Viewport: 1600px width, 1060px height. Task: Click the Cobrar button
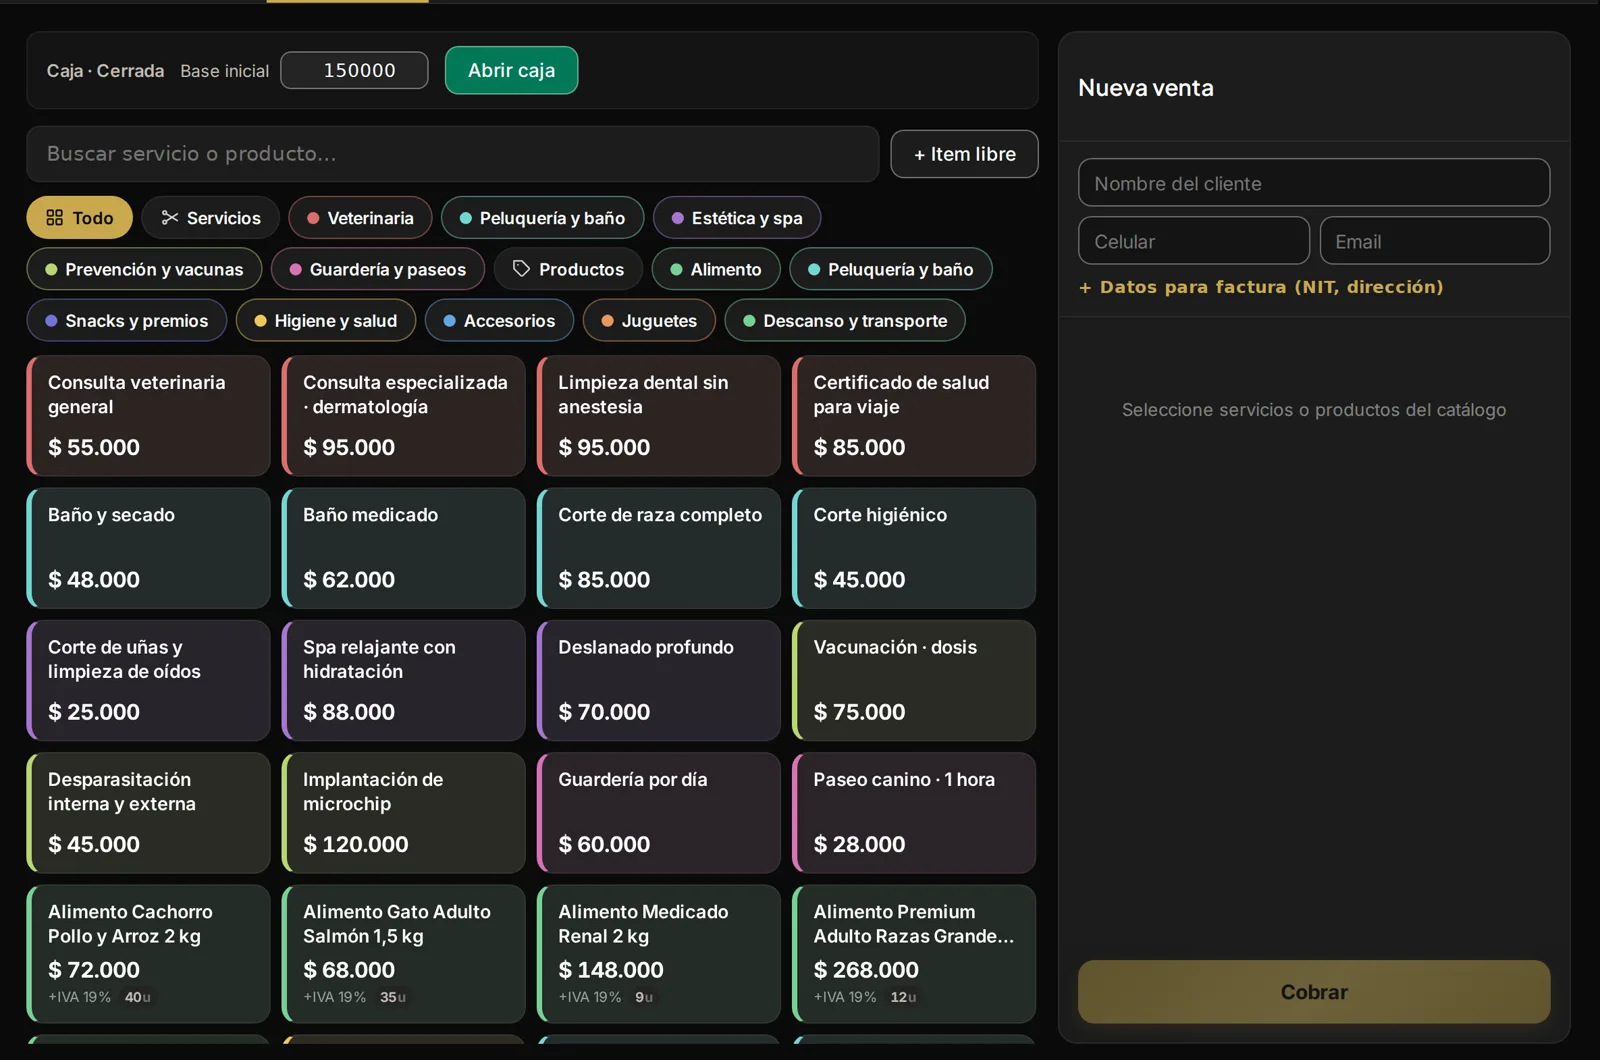1314,992
